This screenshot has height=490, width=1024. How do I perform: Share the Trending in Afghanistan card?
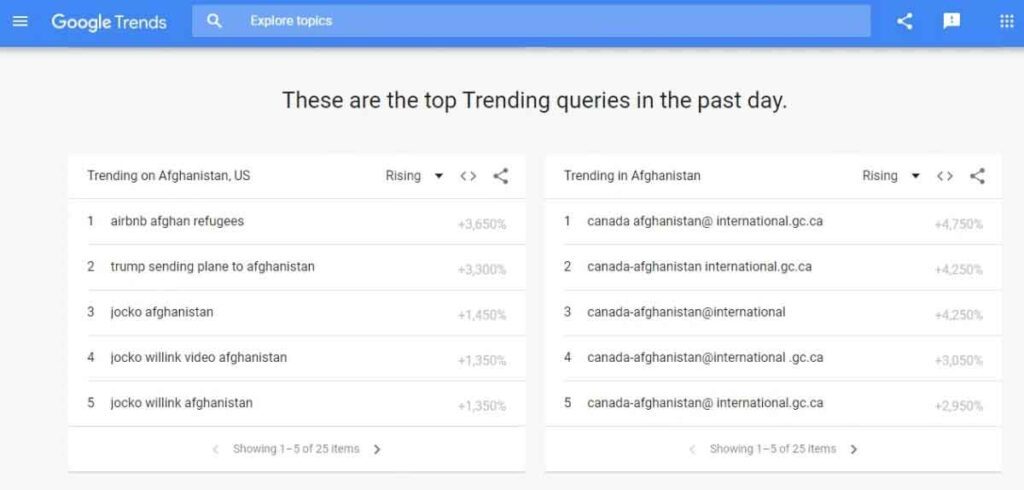point(977,176)
